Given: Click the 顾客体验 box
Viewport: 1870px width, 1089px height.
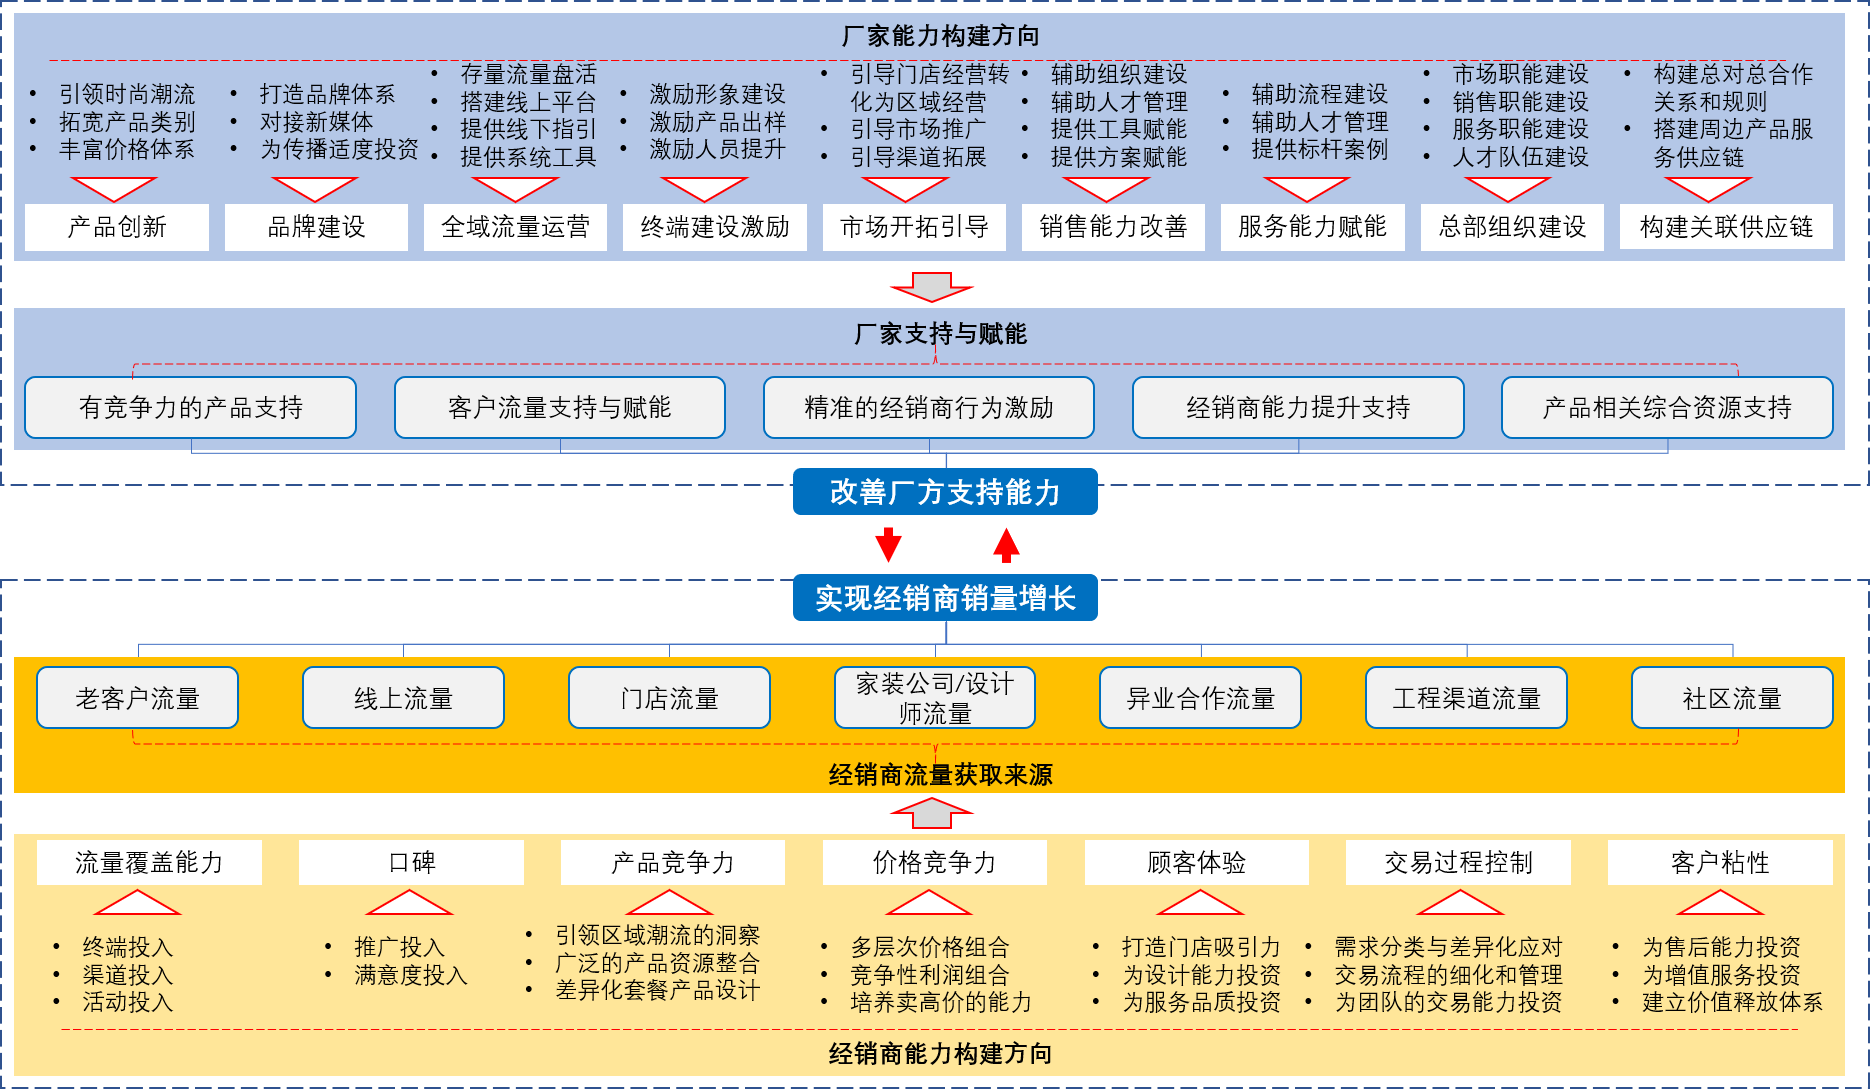Looking at the screenshot, I should coord(1197,862).
